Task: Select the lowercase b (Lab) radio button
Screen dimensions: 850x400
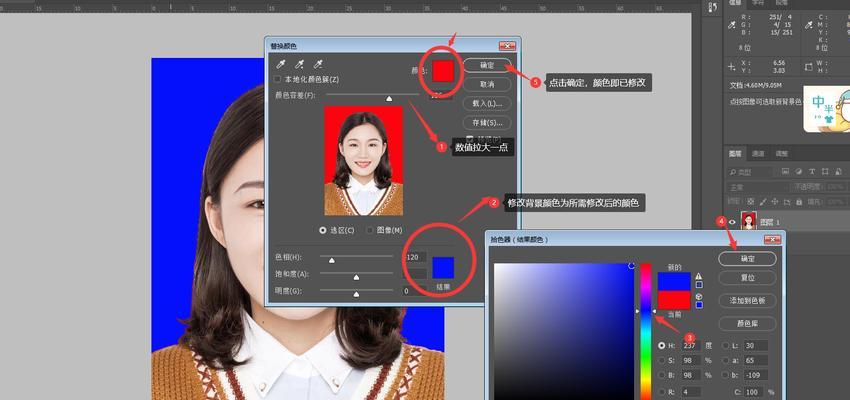Action: (726, 375)
